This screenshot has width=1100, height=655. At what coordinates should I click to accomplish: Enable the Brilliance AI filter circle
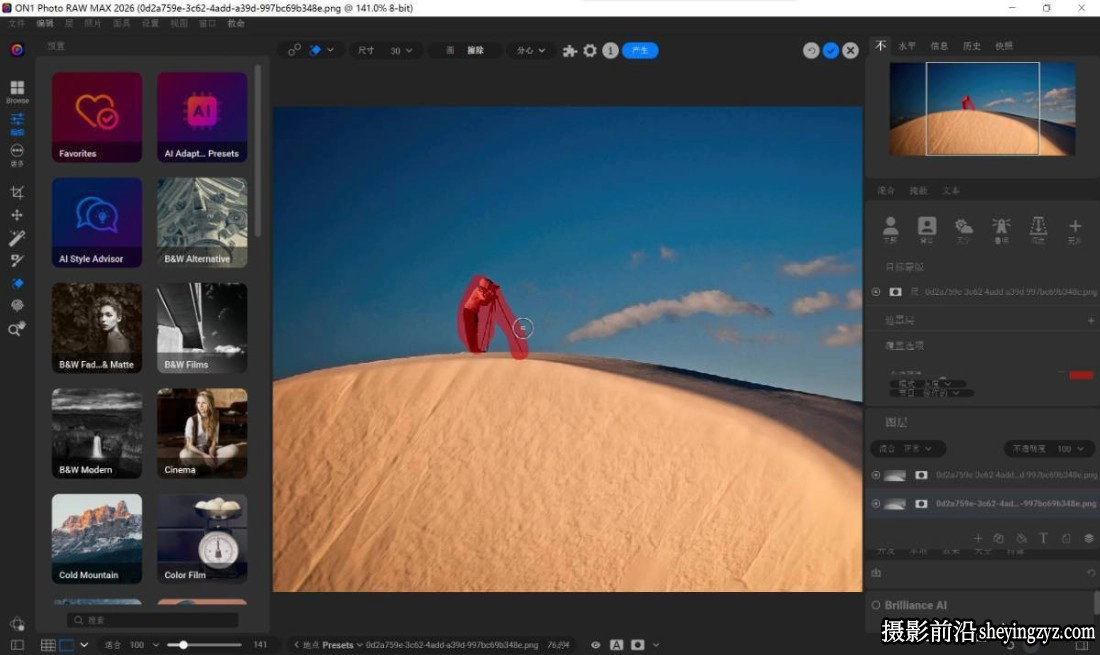point(876,605)
